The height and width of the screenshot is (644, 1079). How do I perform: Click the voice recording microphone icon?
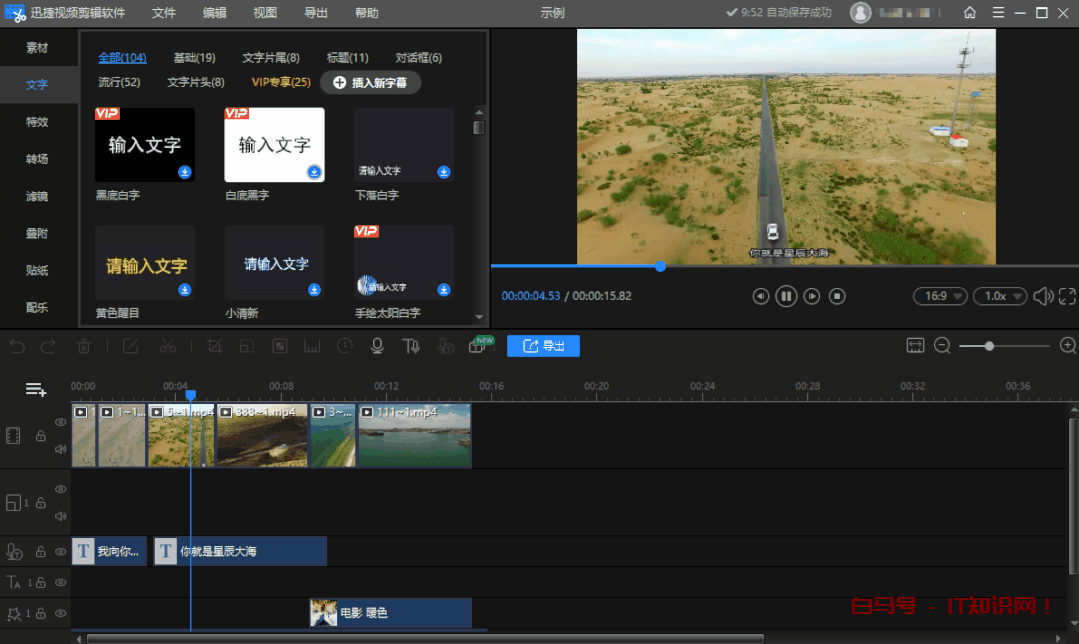pos(377,346)
